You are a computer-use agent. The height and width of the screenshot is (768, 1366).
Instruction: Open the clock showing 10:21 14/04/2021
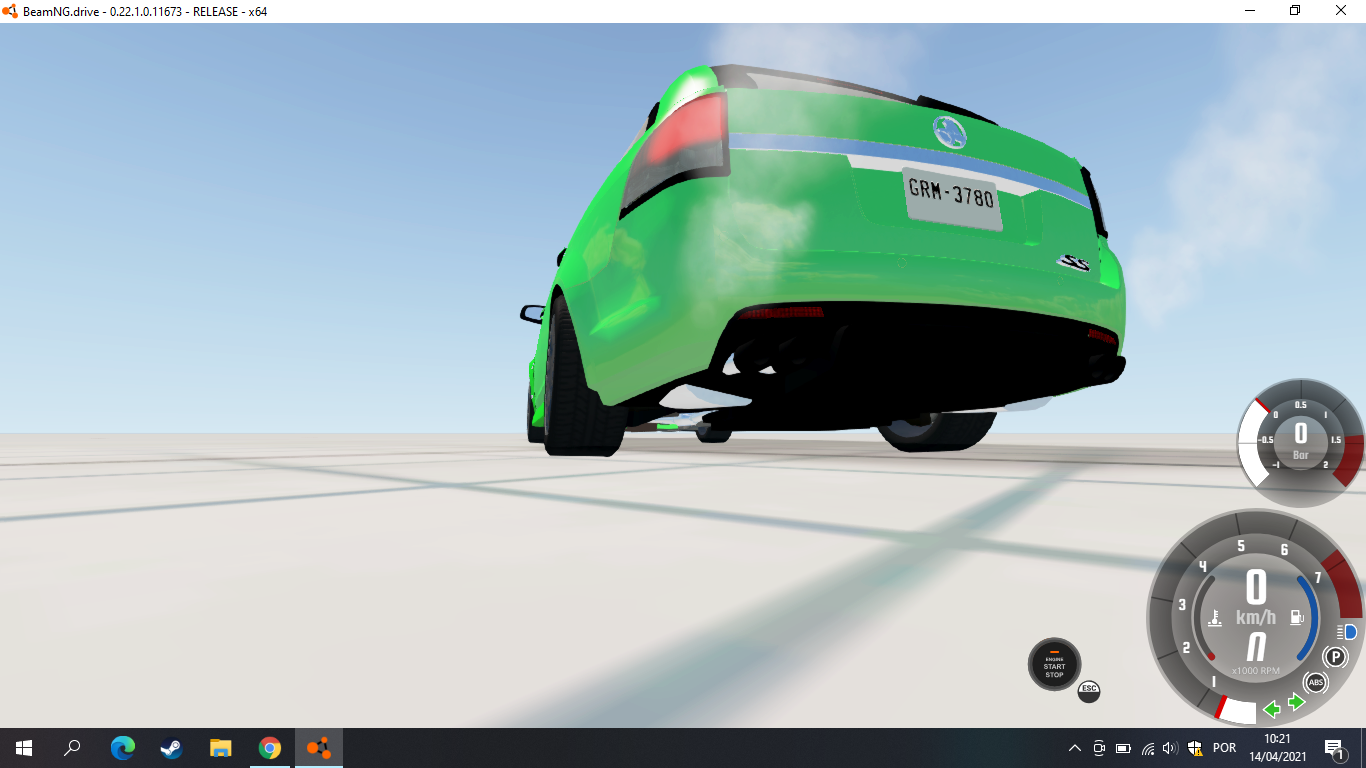1277,748
